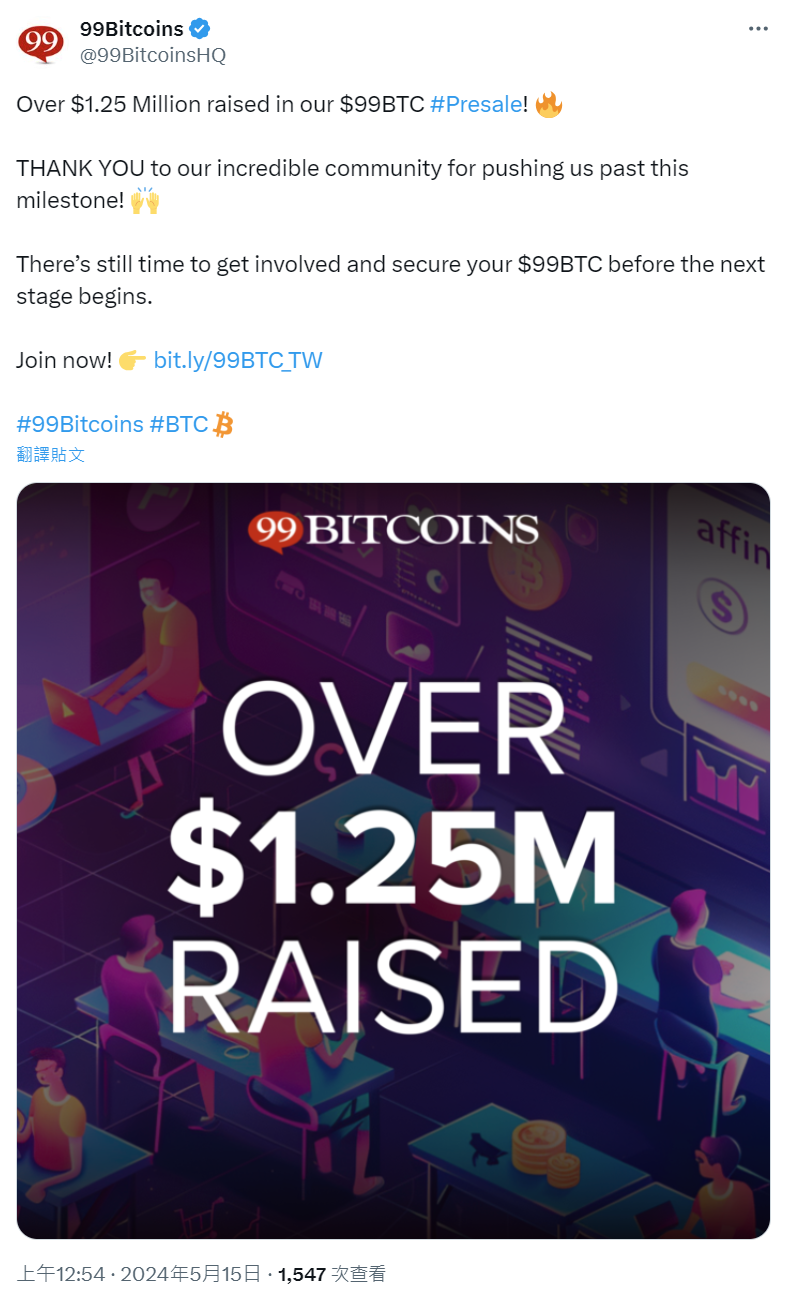Click the 99Bitcoins profile avatar
Viewport: 787px width, 1301px height.
40,43
